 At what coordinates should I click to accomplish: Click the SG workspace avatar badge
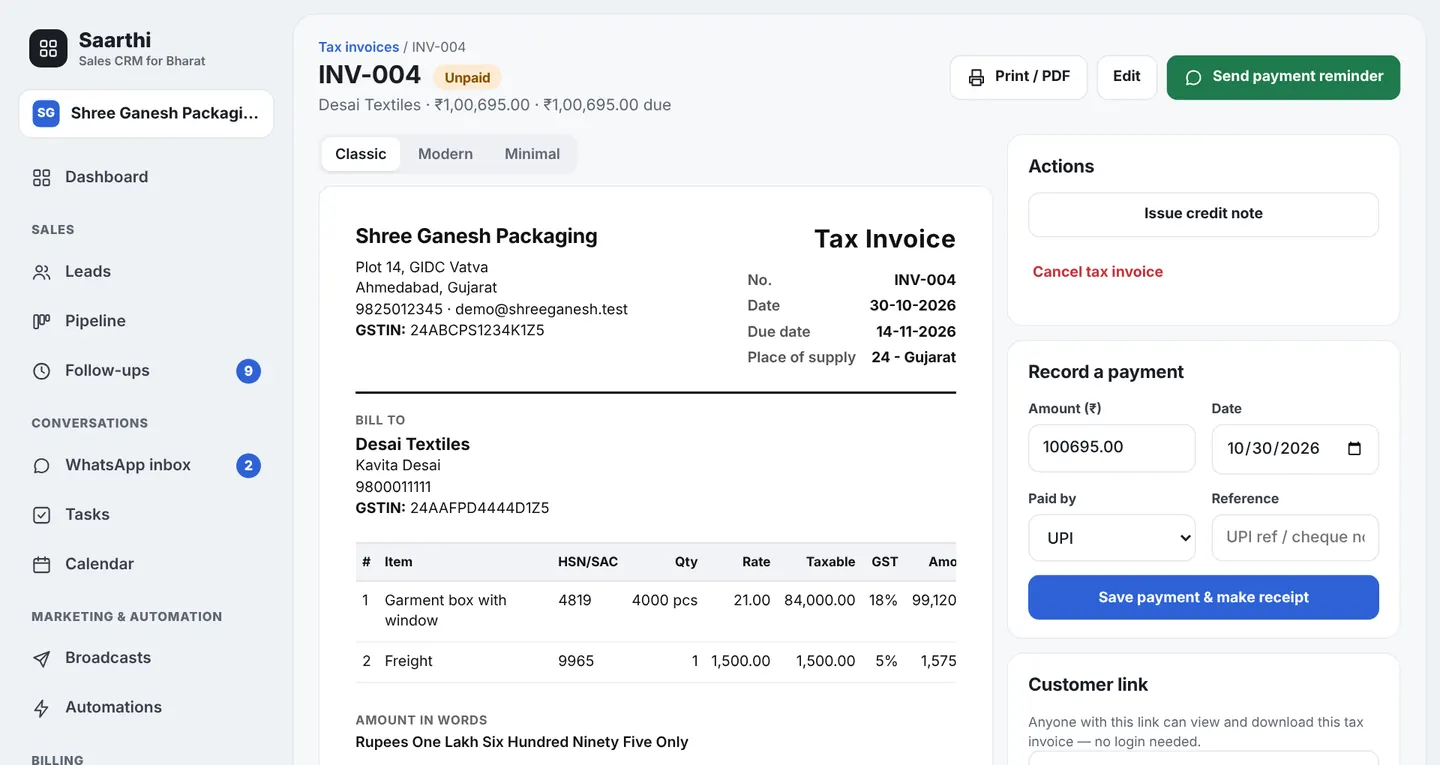(x=46, y=113)
